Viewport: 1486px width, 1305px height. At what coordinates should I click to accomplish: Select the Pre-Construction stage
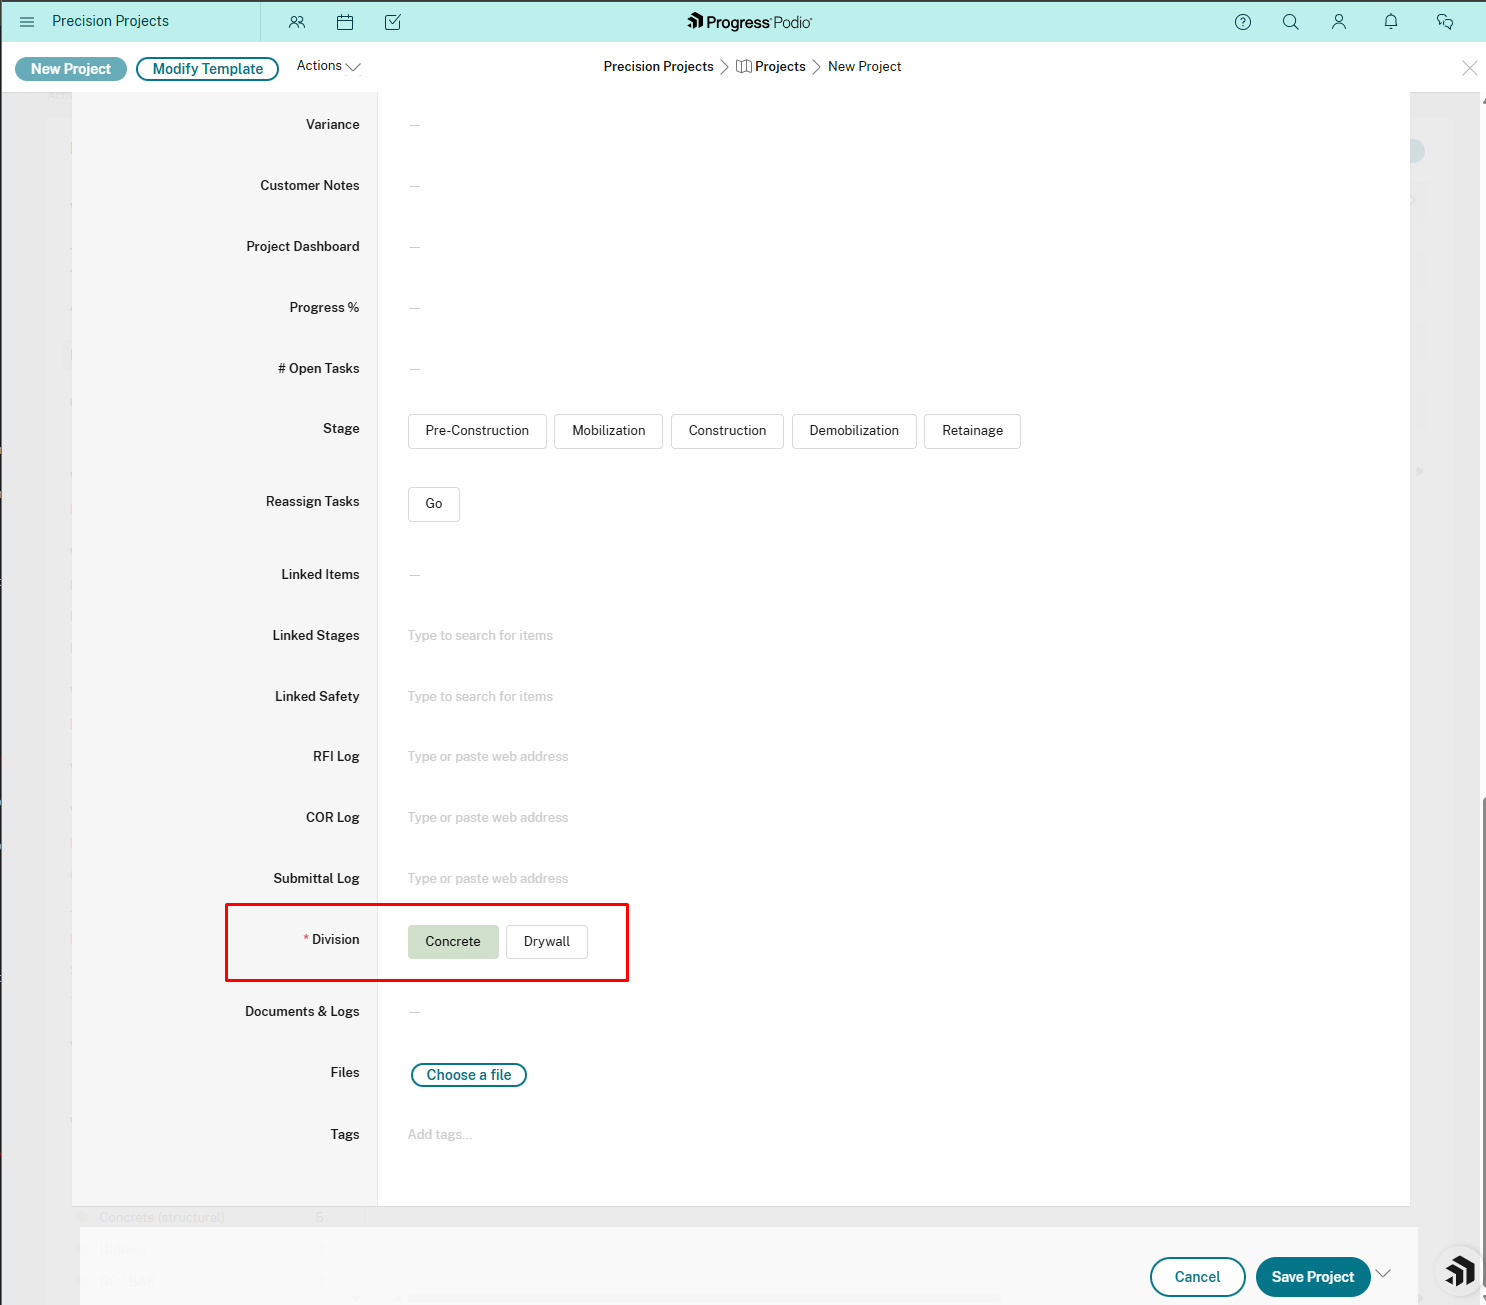click(477, 431)
